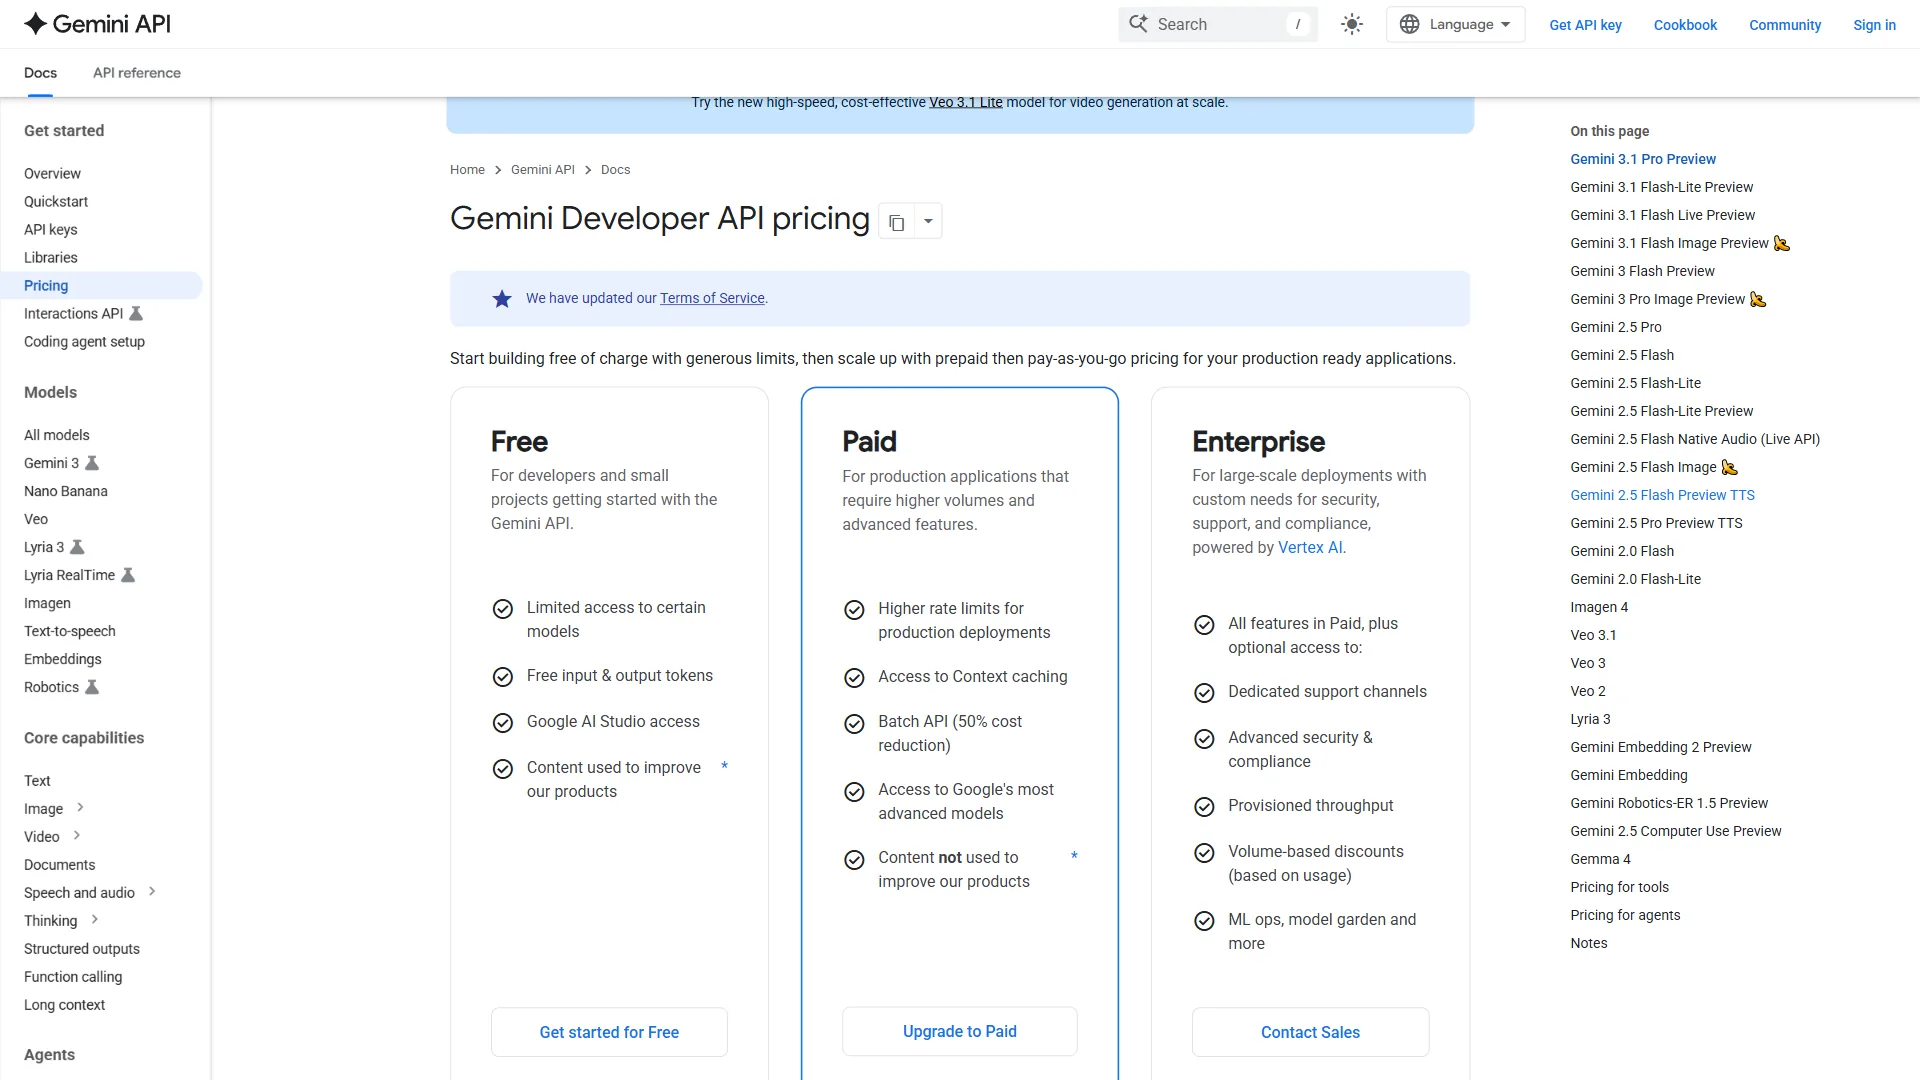Viewport: 1920px width, 1080px height.
Task: Click the Docs breadcrumb
Action: tap(616, 170)
